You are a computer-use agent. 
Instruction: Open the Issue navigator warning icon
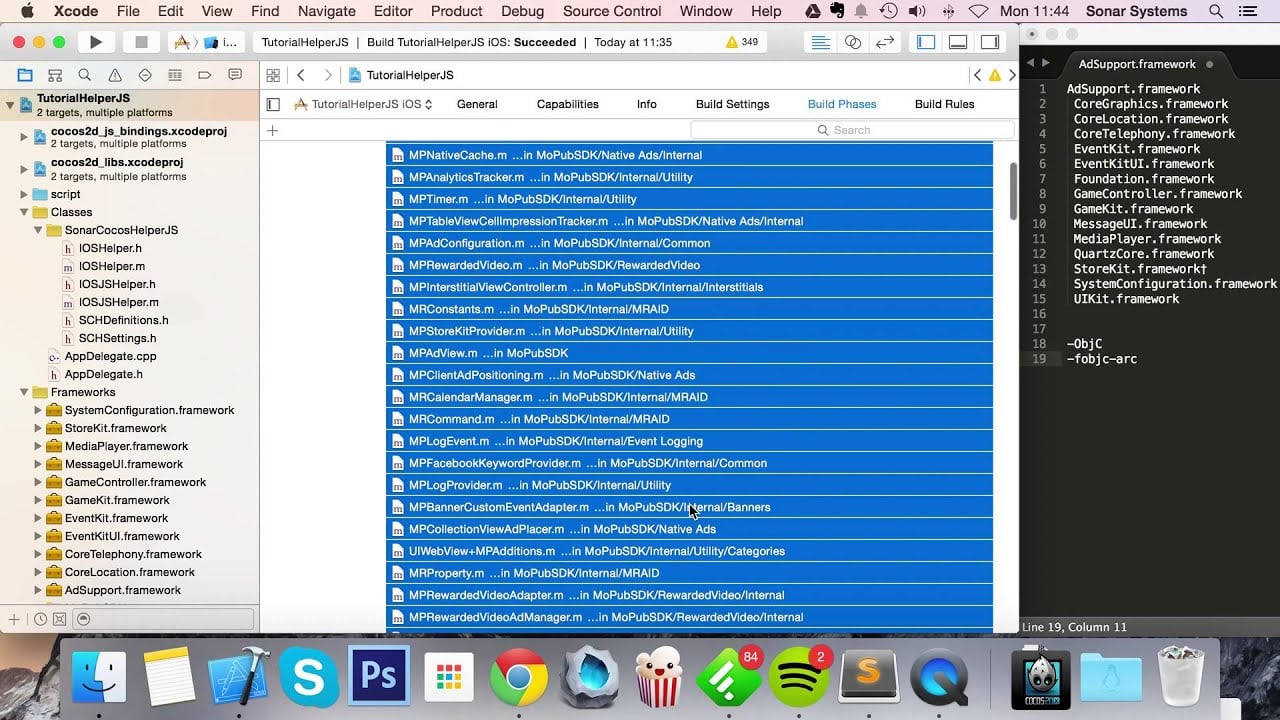(113, 74)
